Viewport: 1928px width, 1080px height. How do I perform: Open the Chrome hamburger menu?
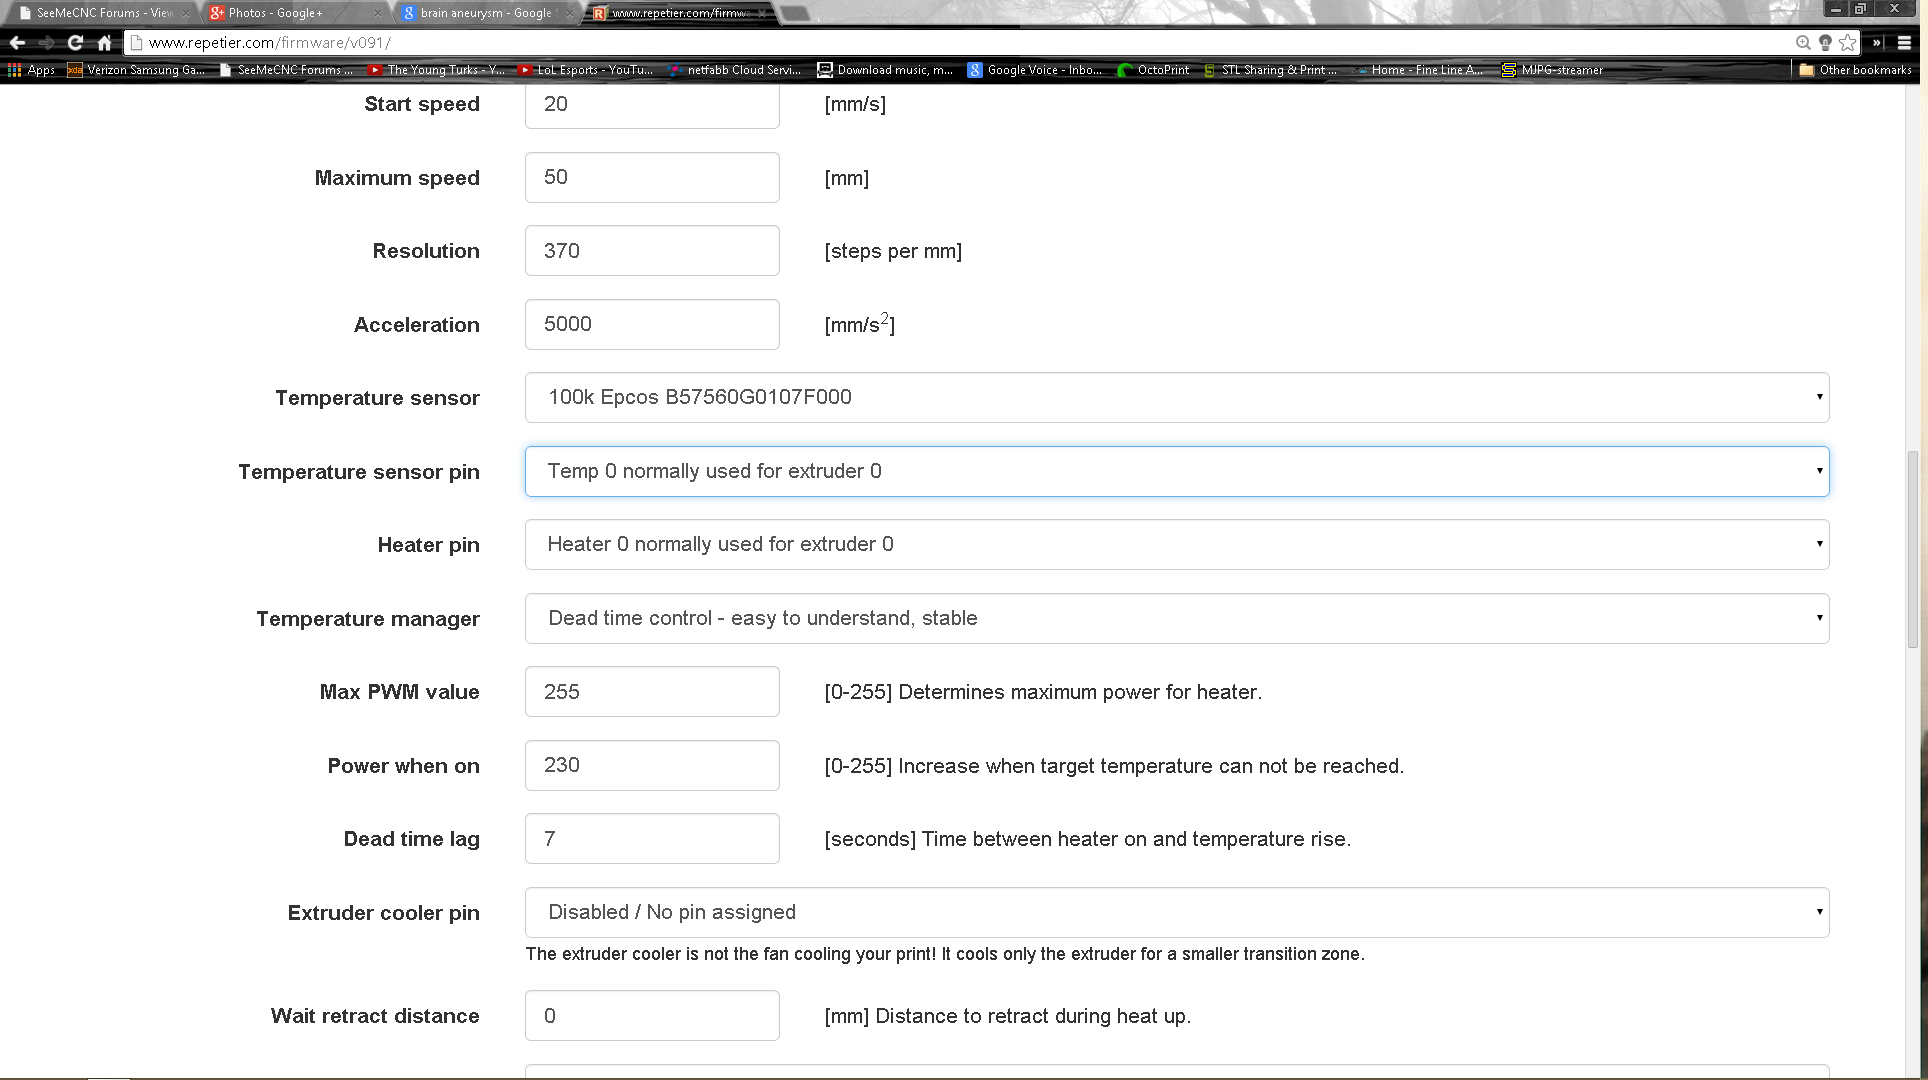[x=1904, y=42]
